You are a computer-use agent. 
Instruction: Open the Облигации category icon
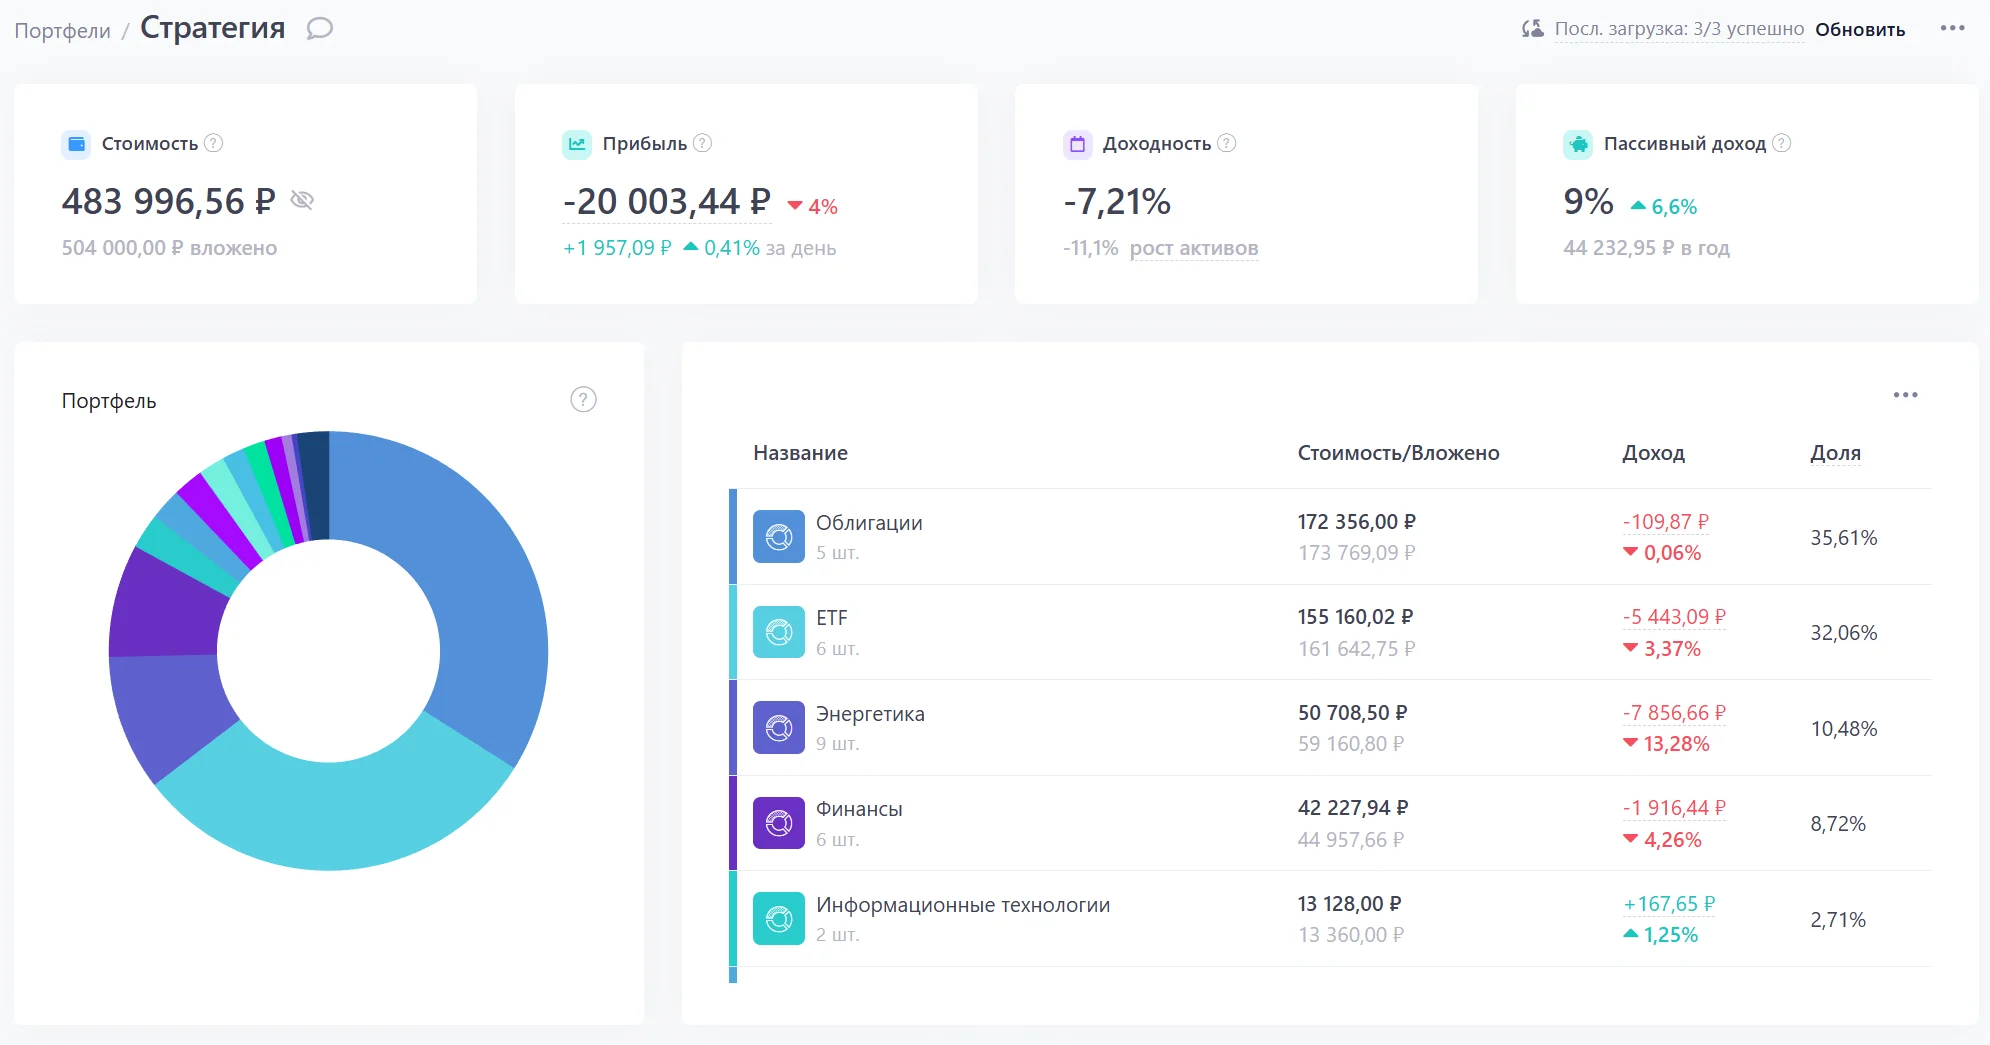779,537
